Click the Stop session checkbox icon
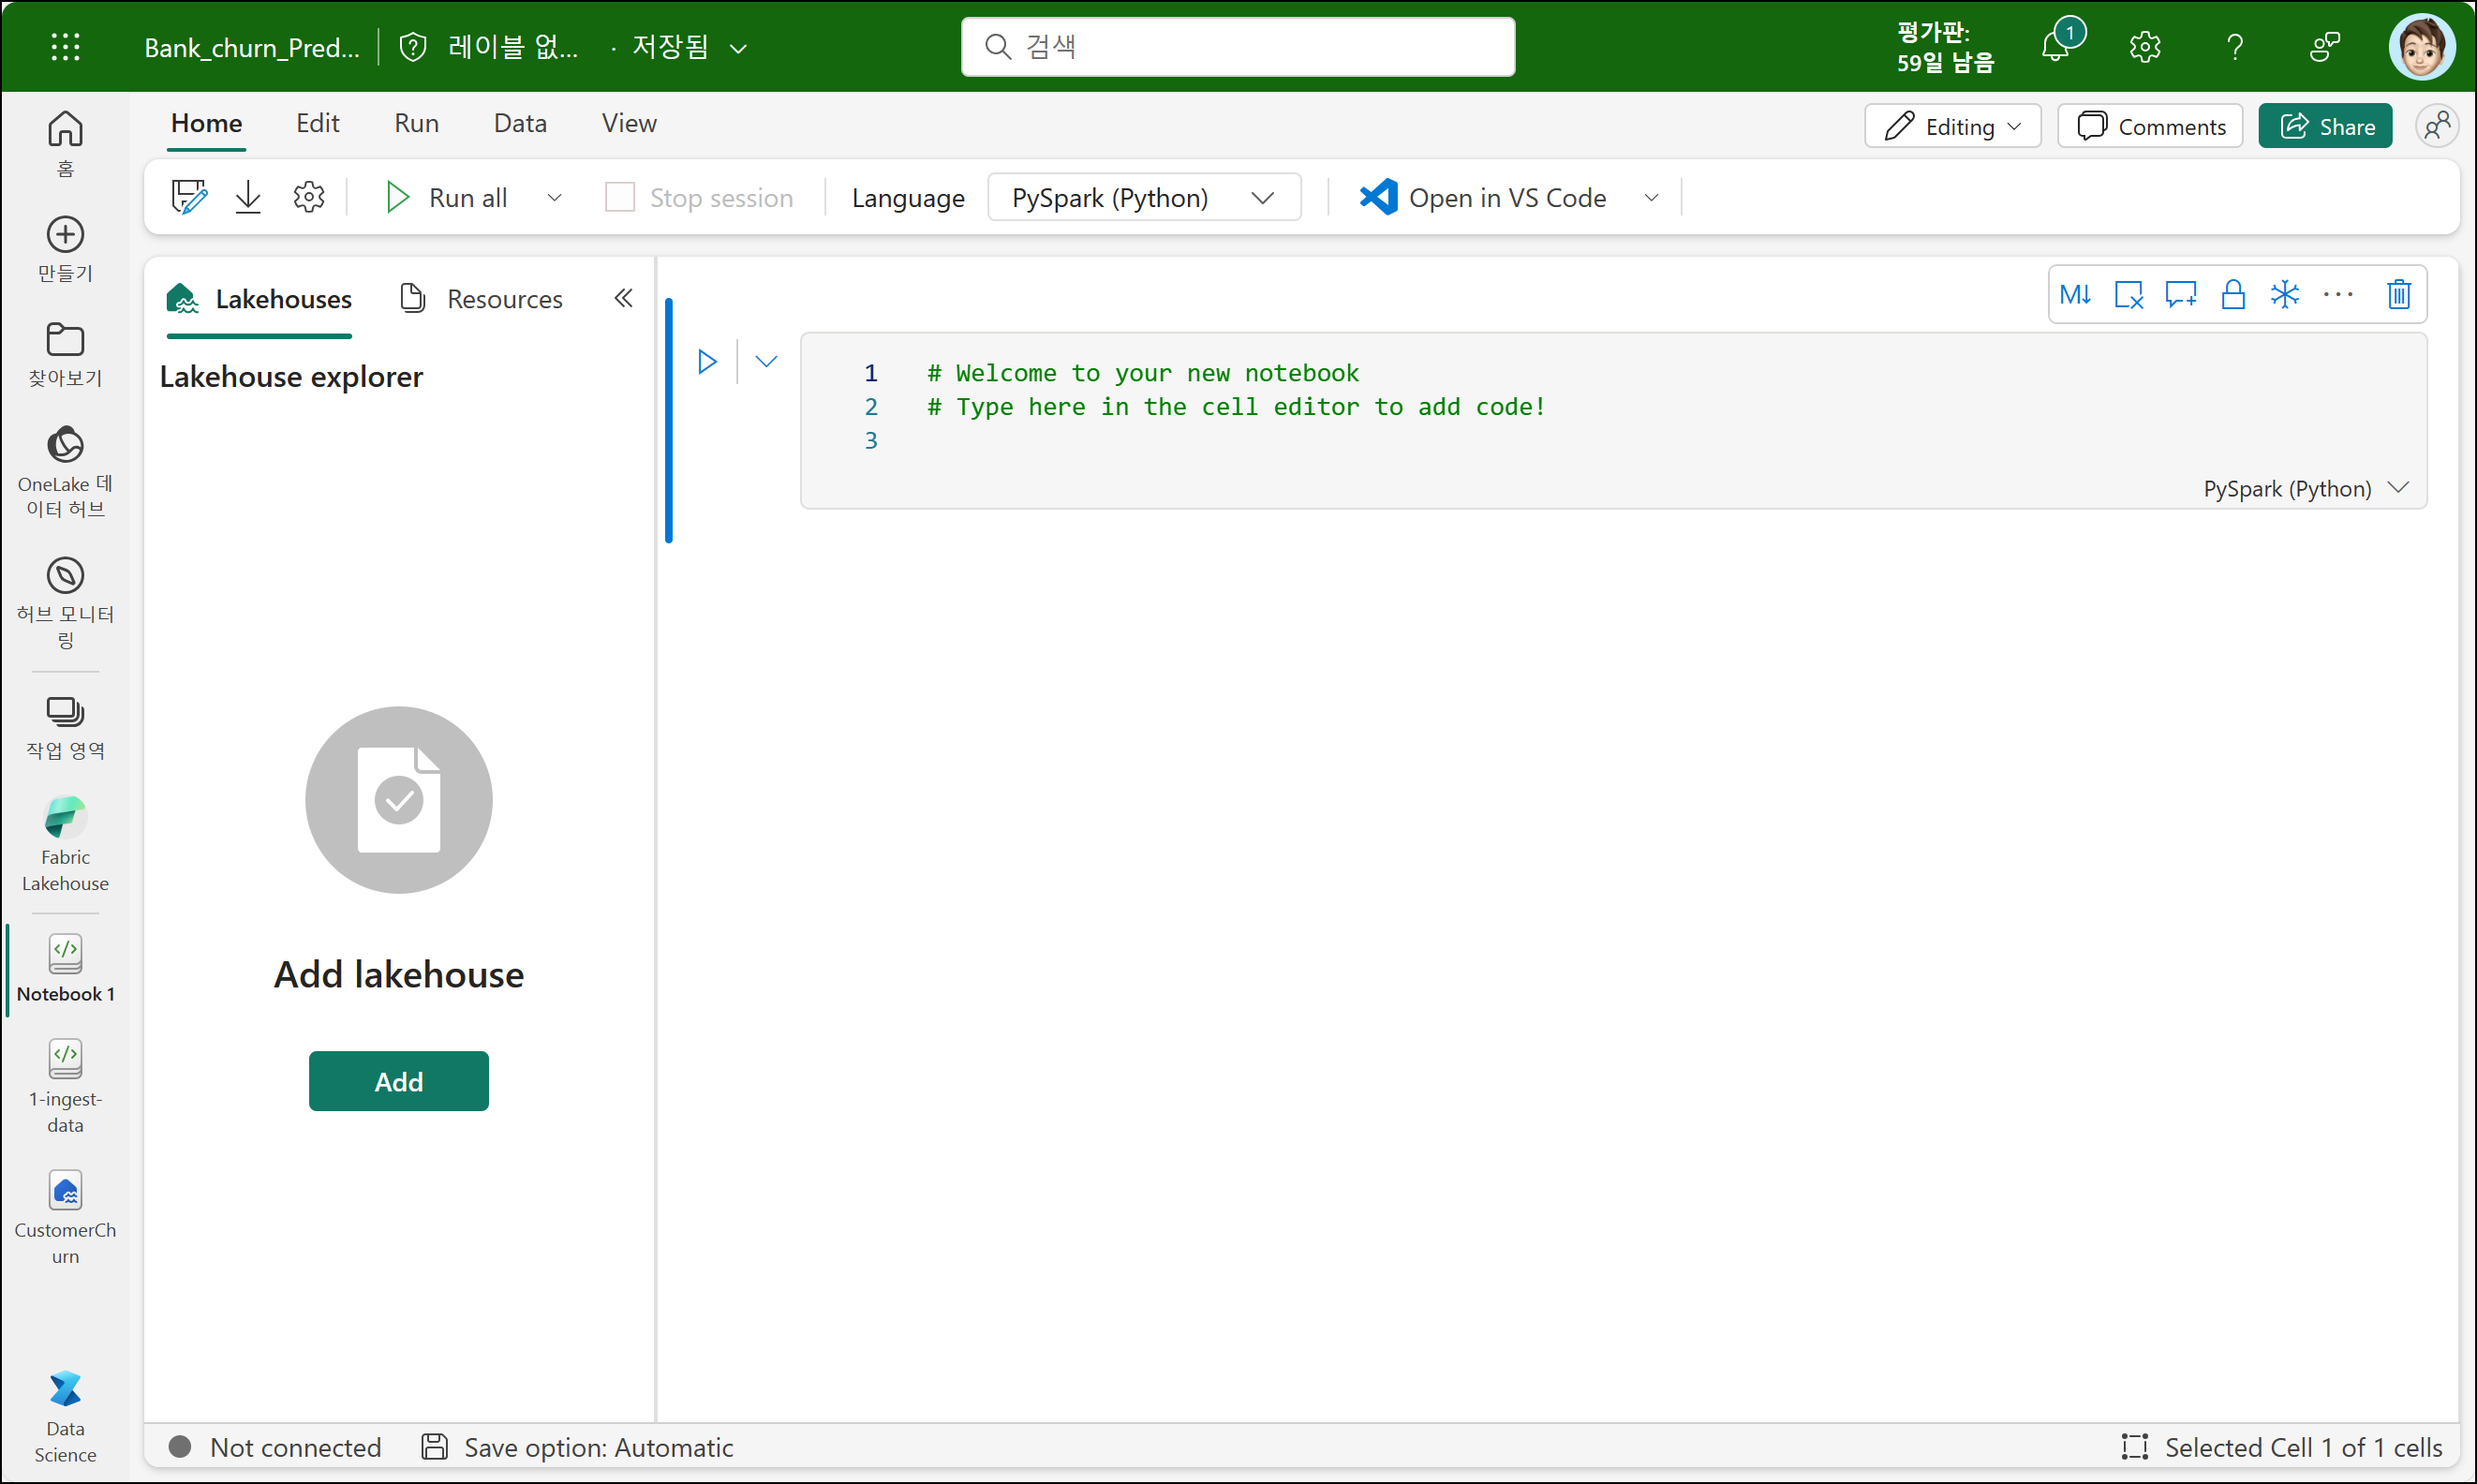This screenshot has width=2477, height=1484. pos(619,198)
